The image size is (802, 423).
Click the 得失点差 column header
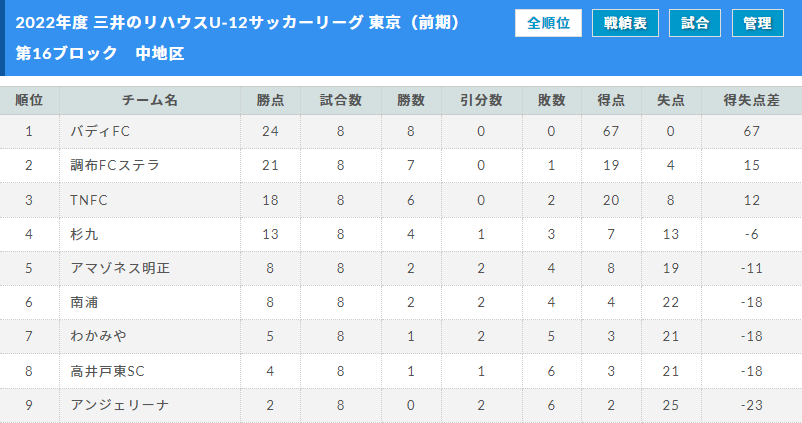click(751, 100)
